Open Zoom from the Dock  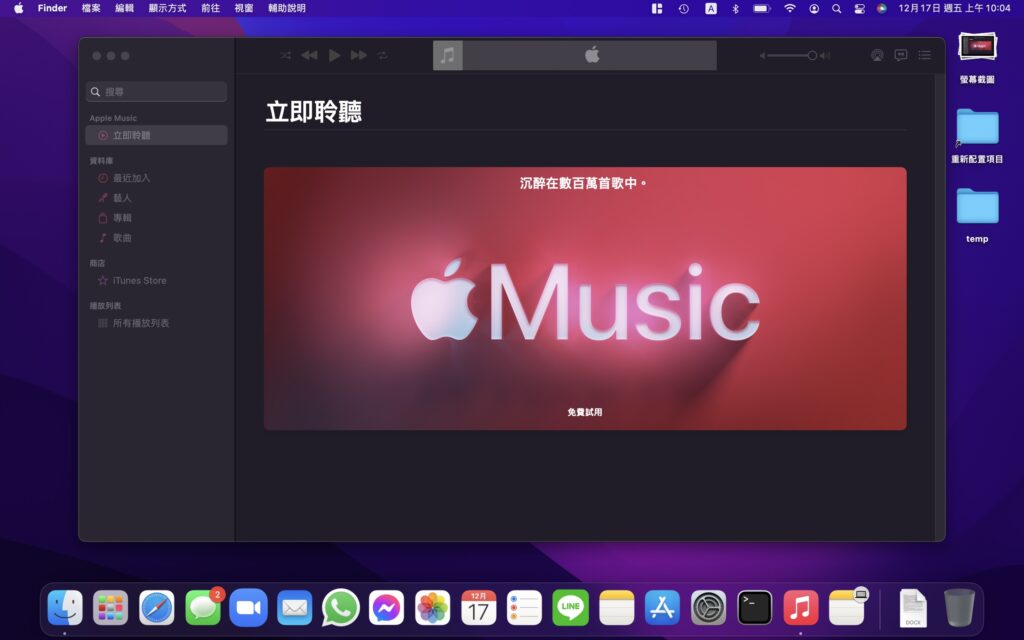tap(249, 607)
